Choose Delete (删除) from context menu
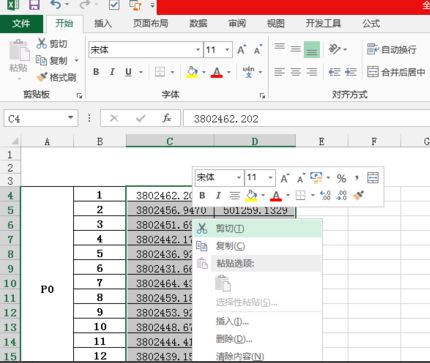Screen dimensions: 430x363 (257, 339)
